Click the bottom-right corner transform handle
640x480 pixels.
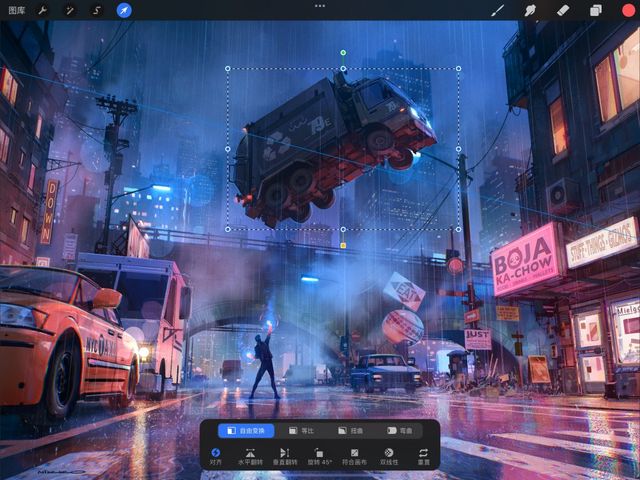click(458, 229)
